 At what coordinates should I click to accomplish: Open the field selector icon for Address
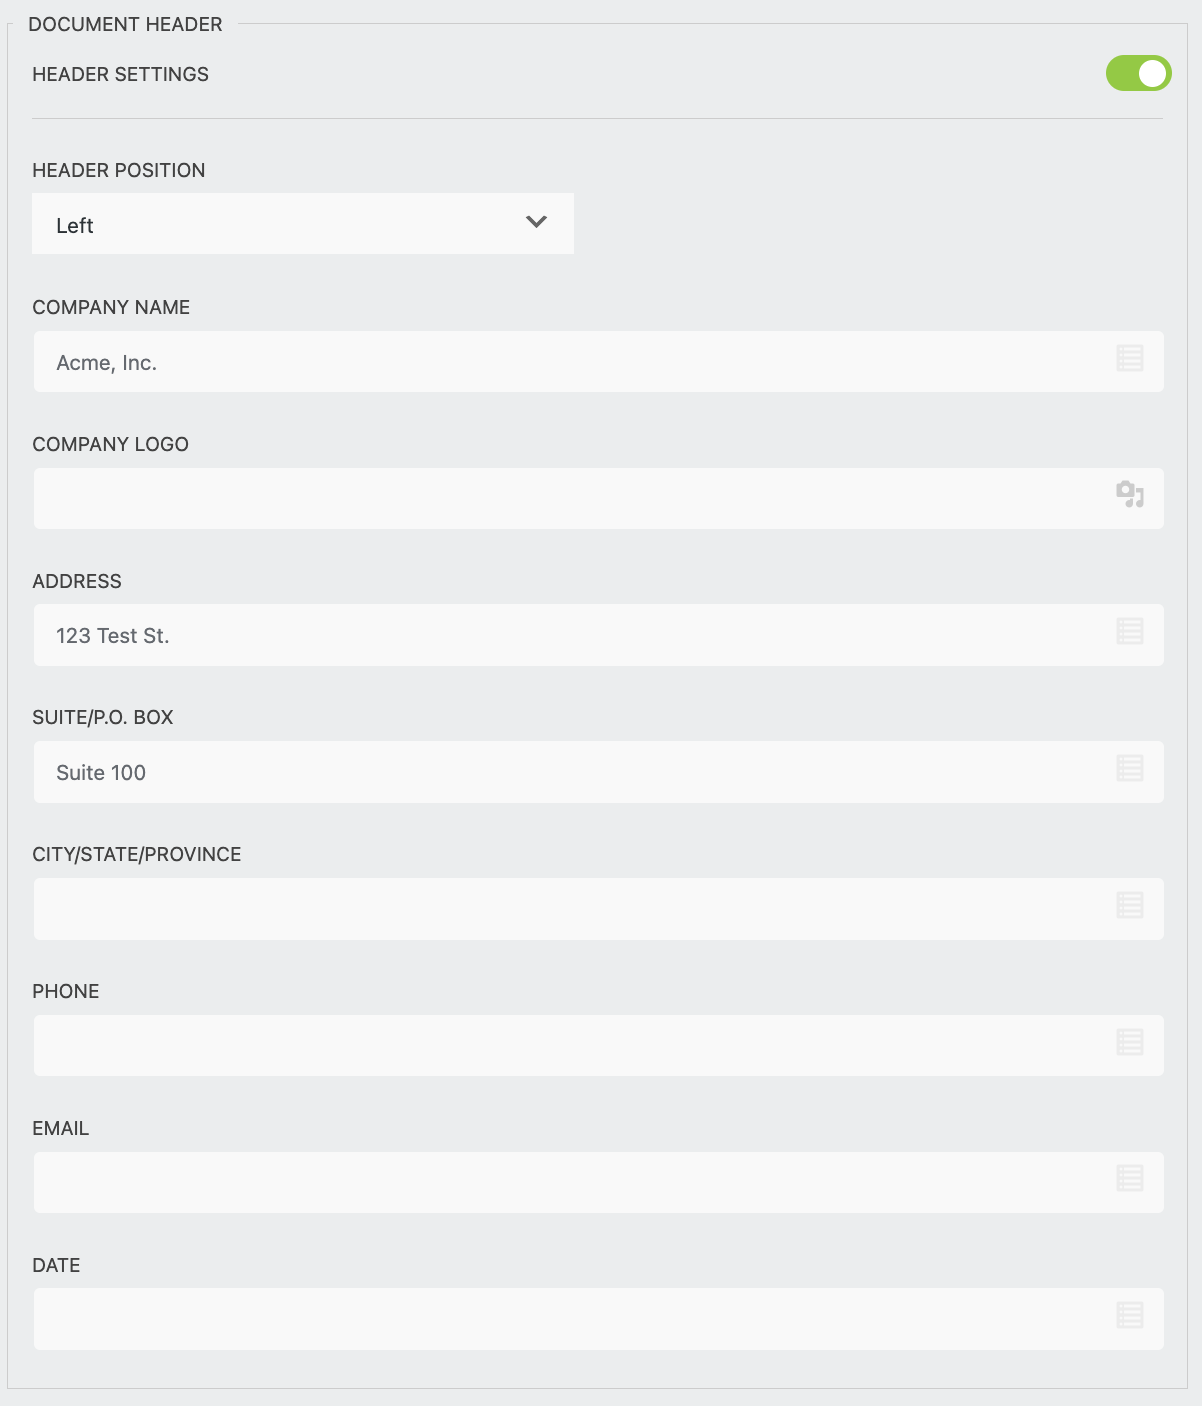[1129, 631]
